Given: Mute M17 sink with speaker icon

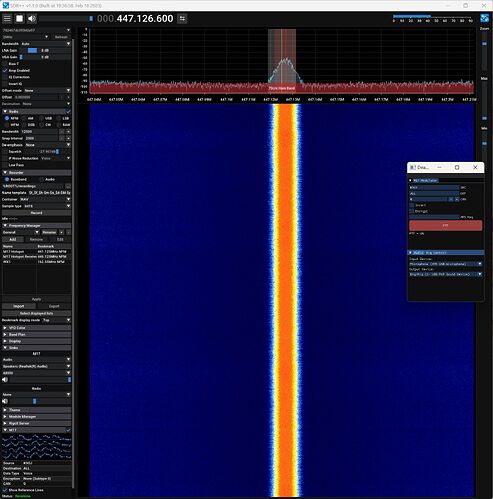Looking at the screenshot, I should 5,380.
